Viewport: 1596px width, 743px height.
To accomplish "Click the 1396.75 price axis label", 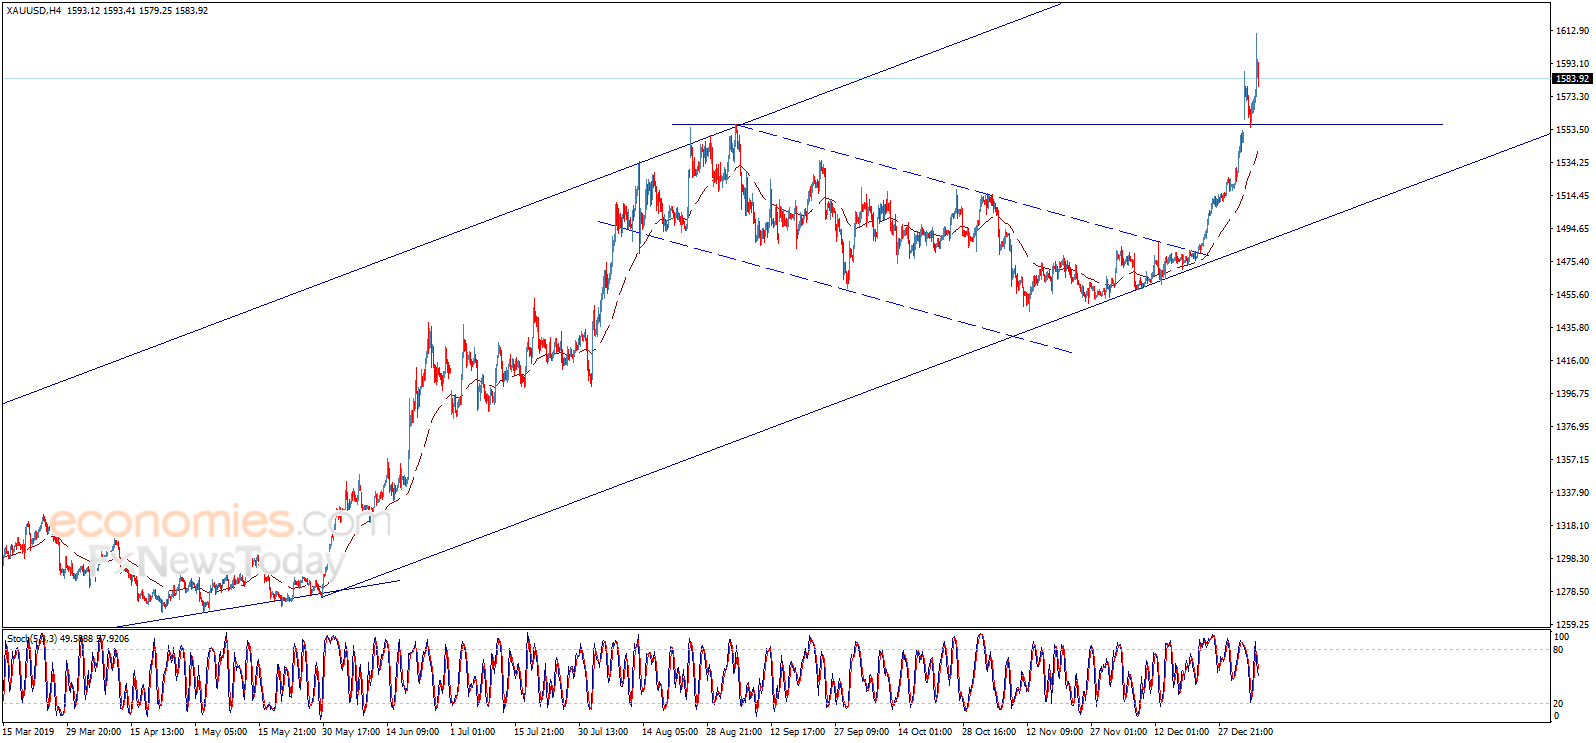I will coord(1573,394).
